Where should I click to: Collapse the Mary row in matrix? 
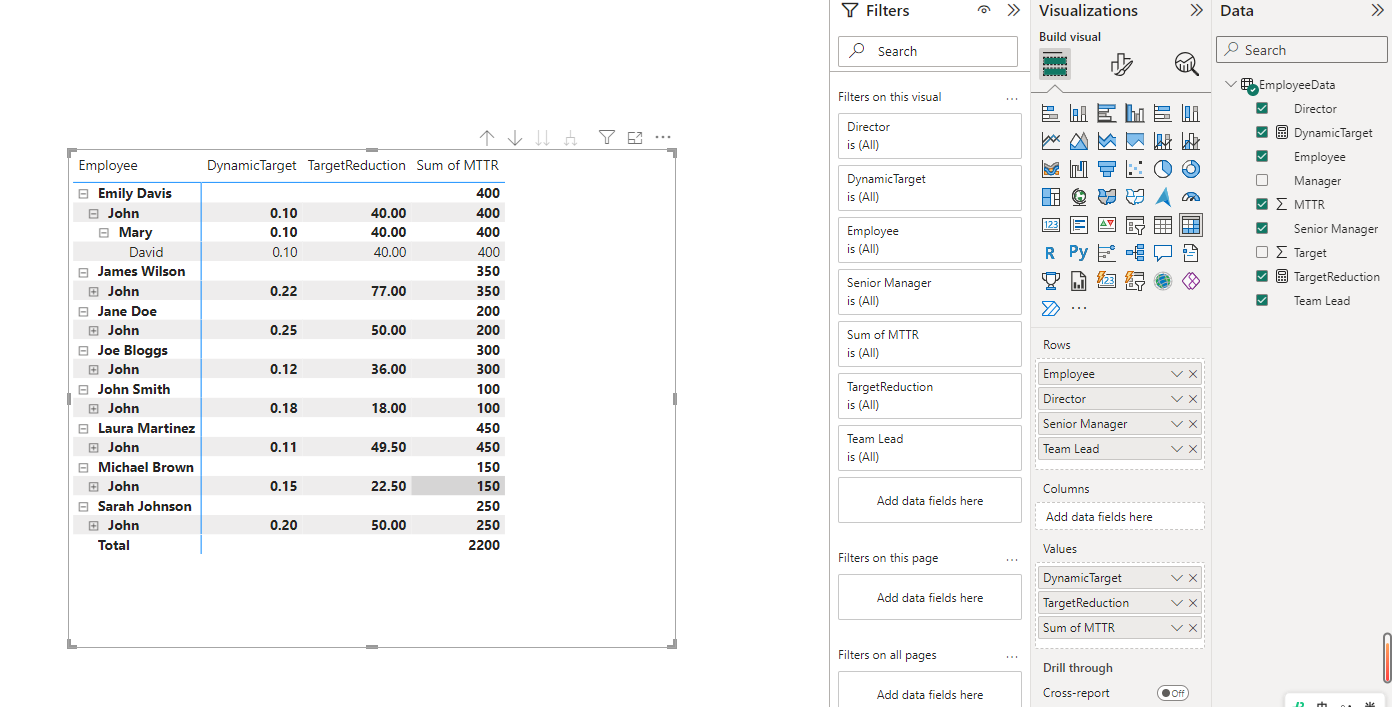point(104,233)
